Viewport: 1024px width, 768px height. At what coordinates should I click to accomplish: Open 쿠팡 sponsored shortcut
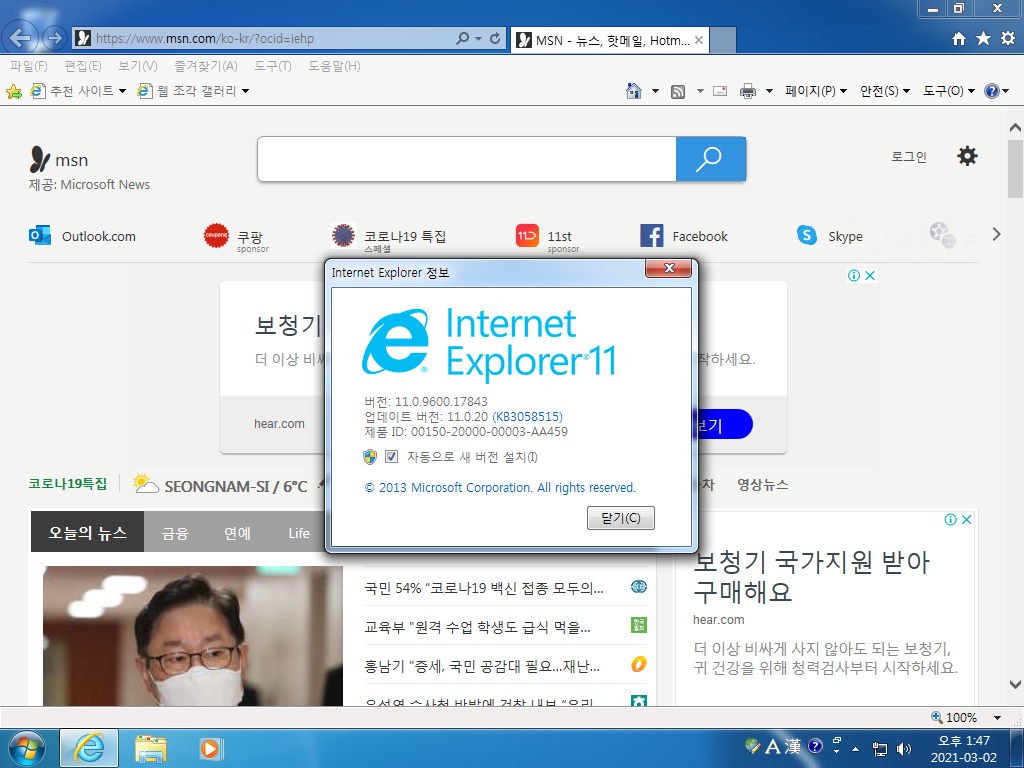click(236, 238)
